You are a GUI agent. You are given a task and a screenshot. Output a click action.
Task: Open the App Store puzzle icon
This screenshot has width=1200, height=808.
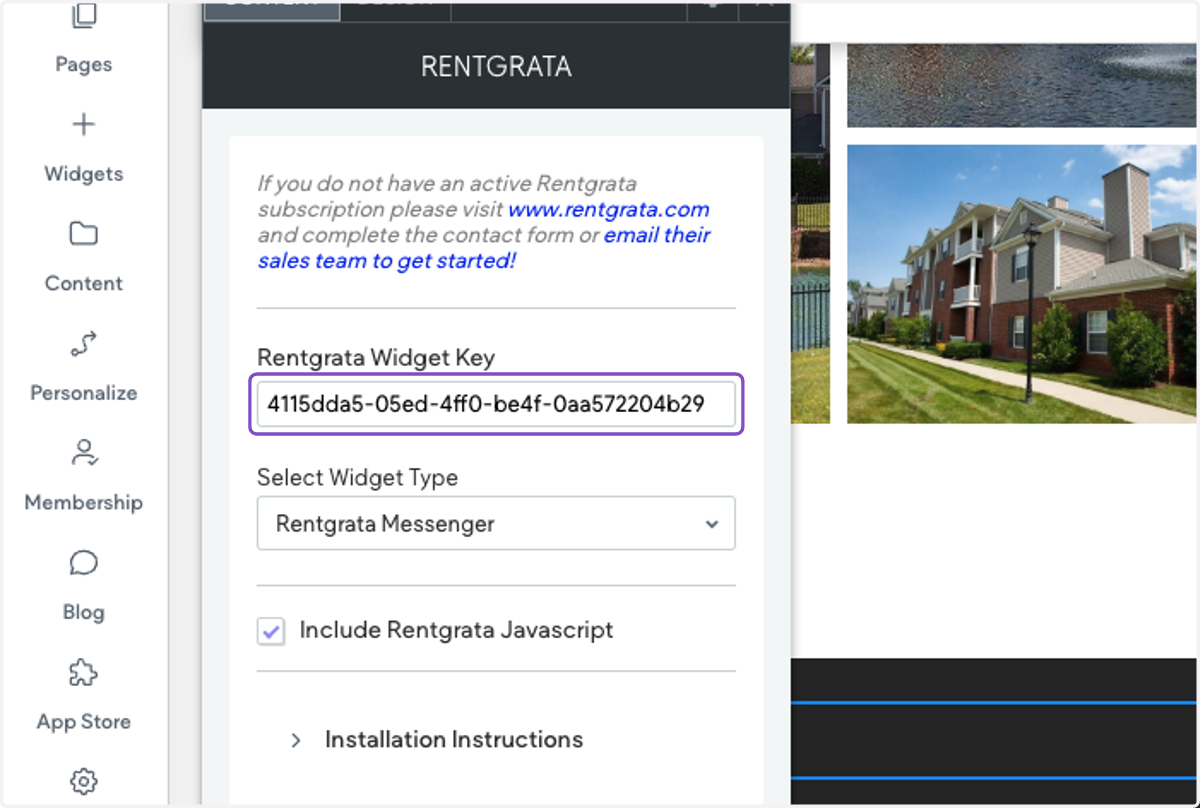tap(84, 672)
